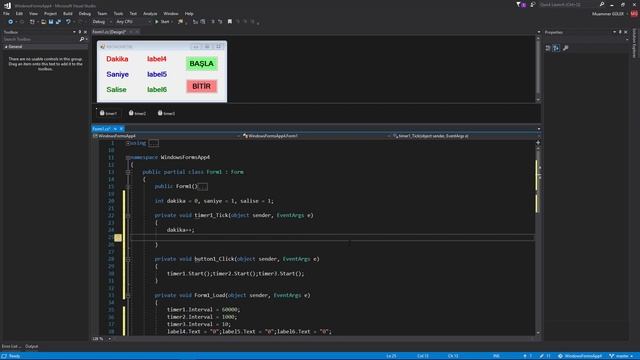Select the red BİTİR button on form

click(202, 87)
